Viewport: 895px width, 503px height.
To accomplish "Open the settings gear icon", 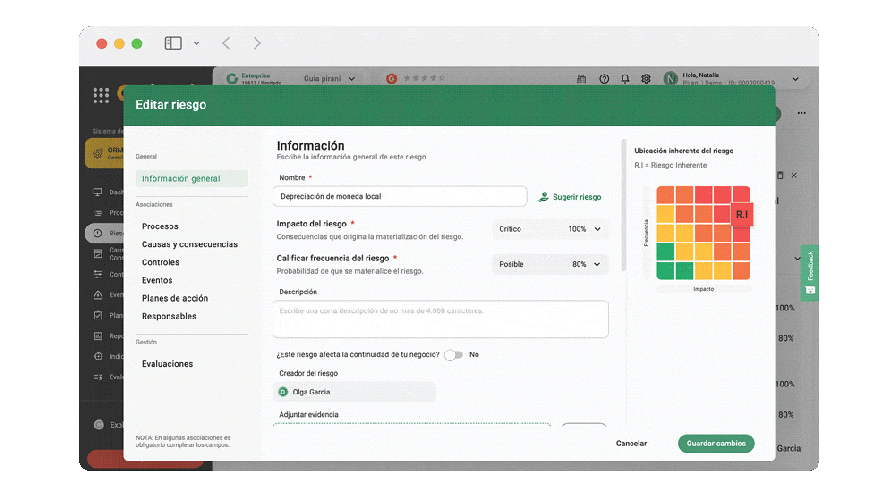I will 646,79.
